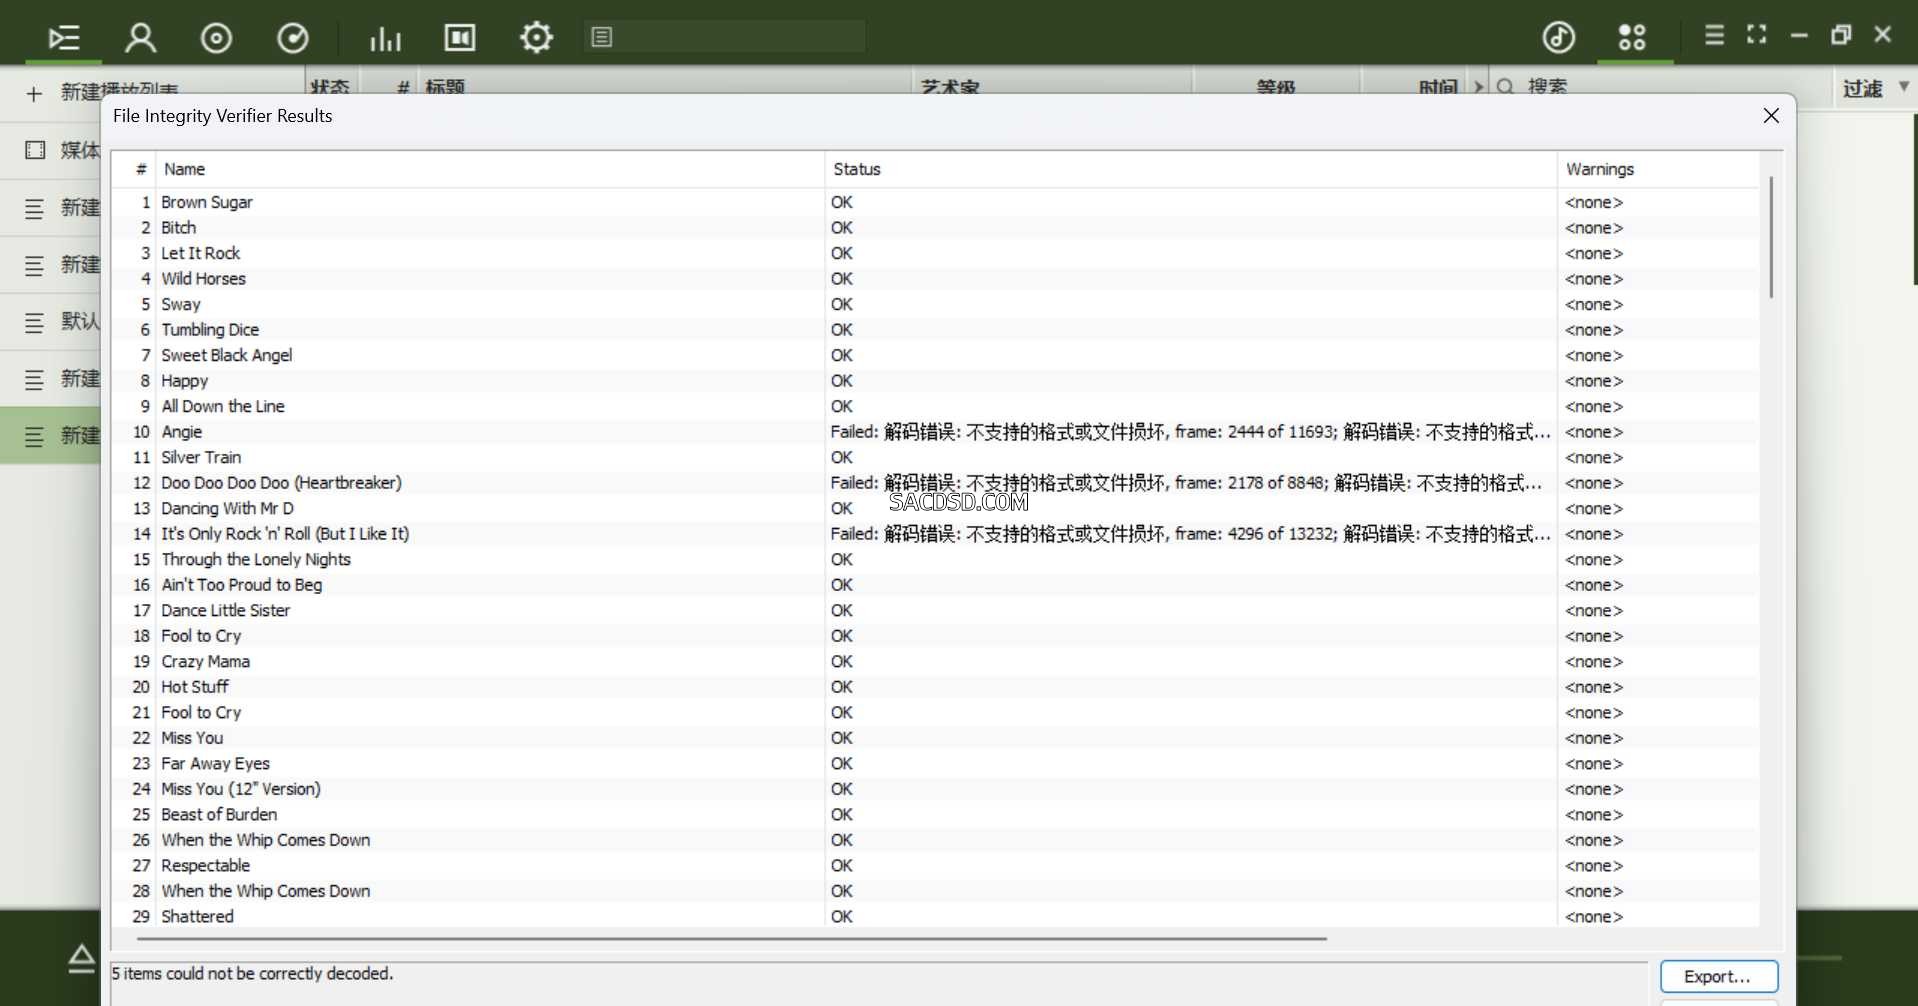Expand the 过滤 filter dropdown
Screen dimensions: 1918x1006
coord(1904,87)
